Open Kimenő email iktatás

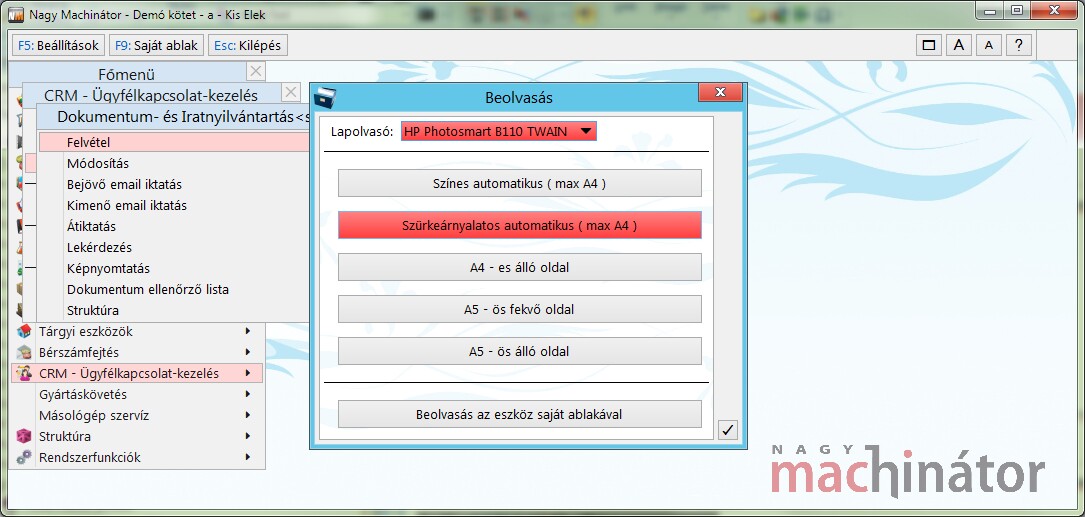click(174, 206)
